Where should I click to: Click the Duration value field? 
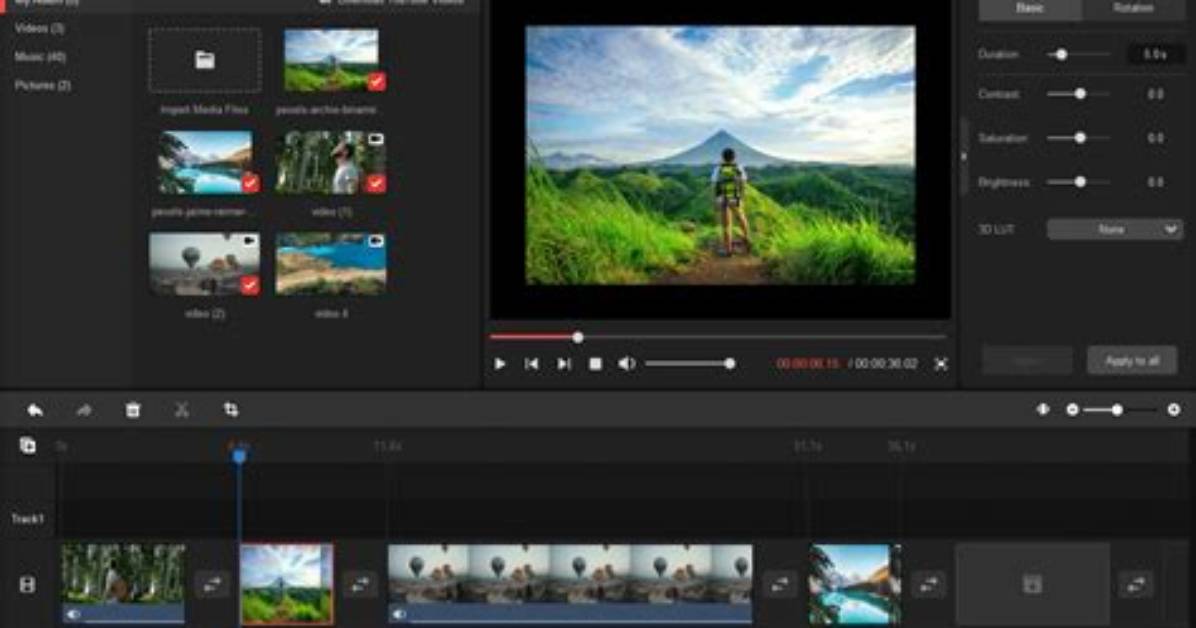tap(1155, 55)
